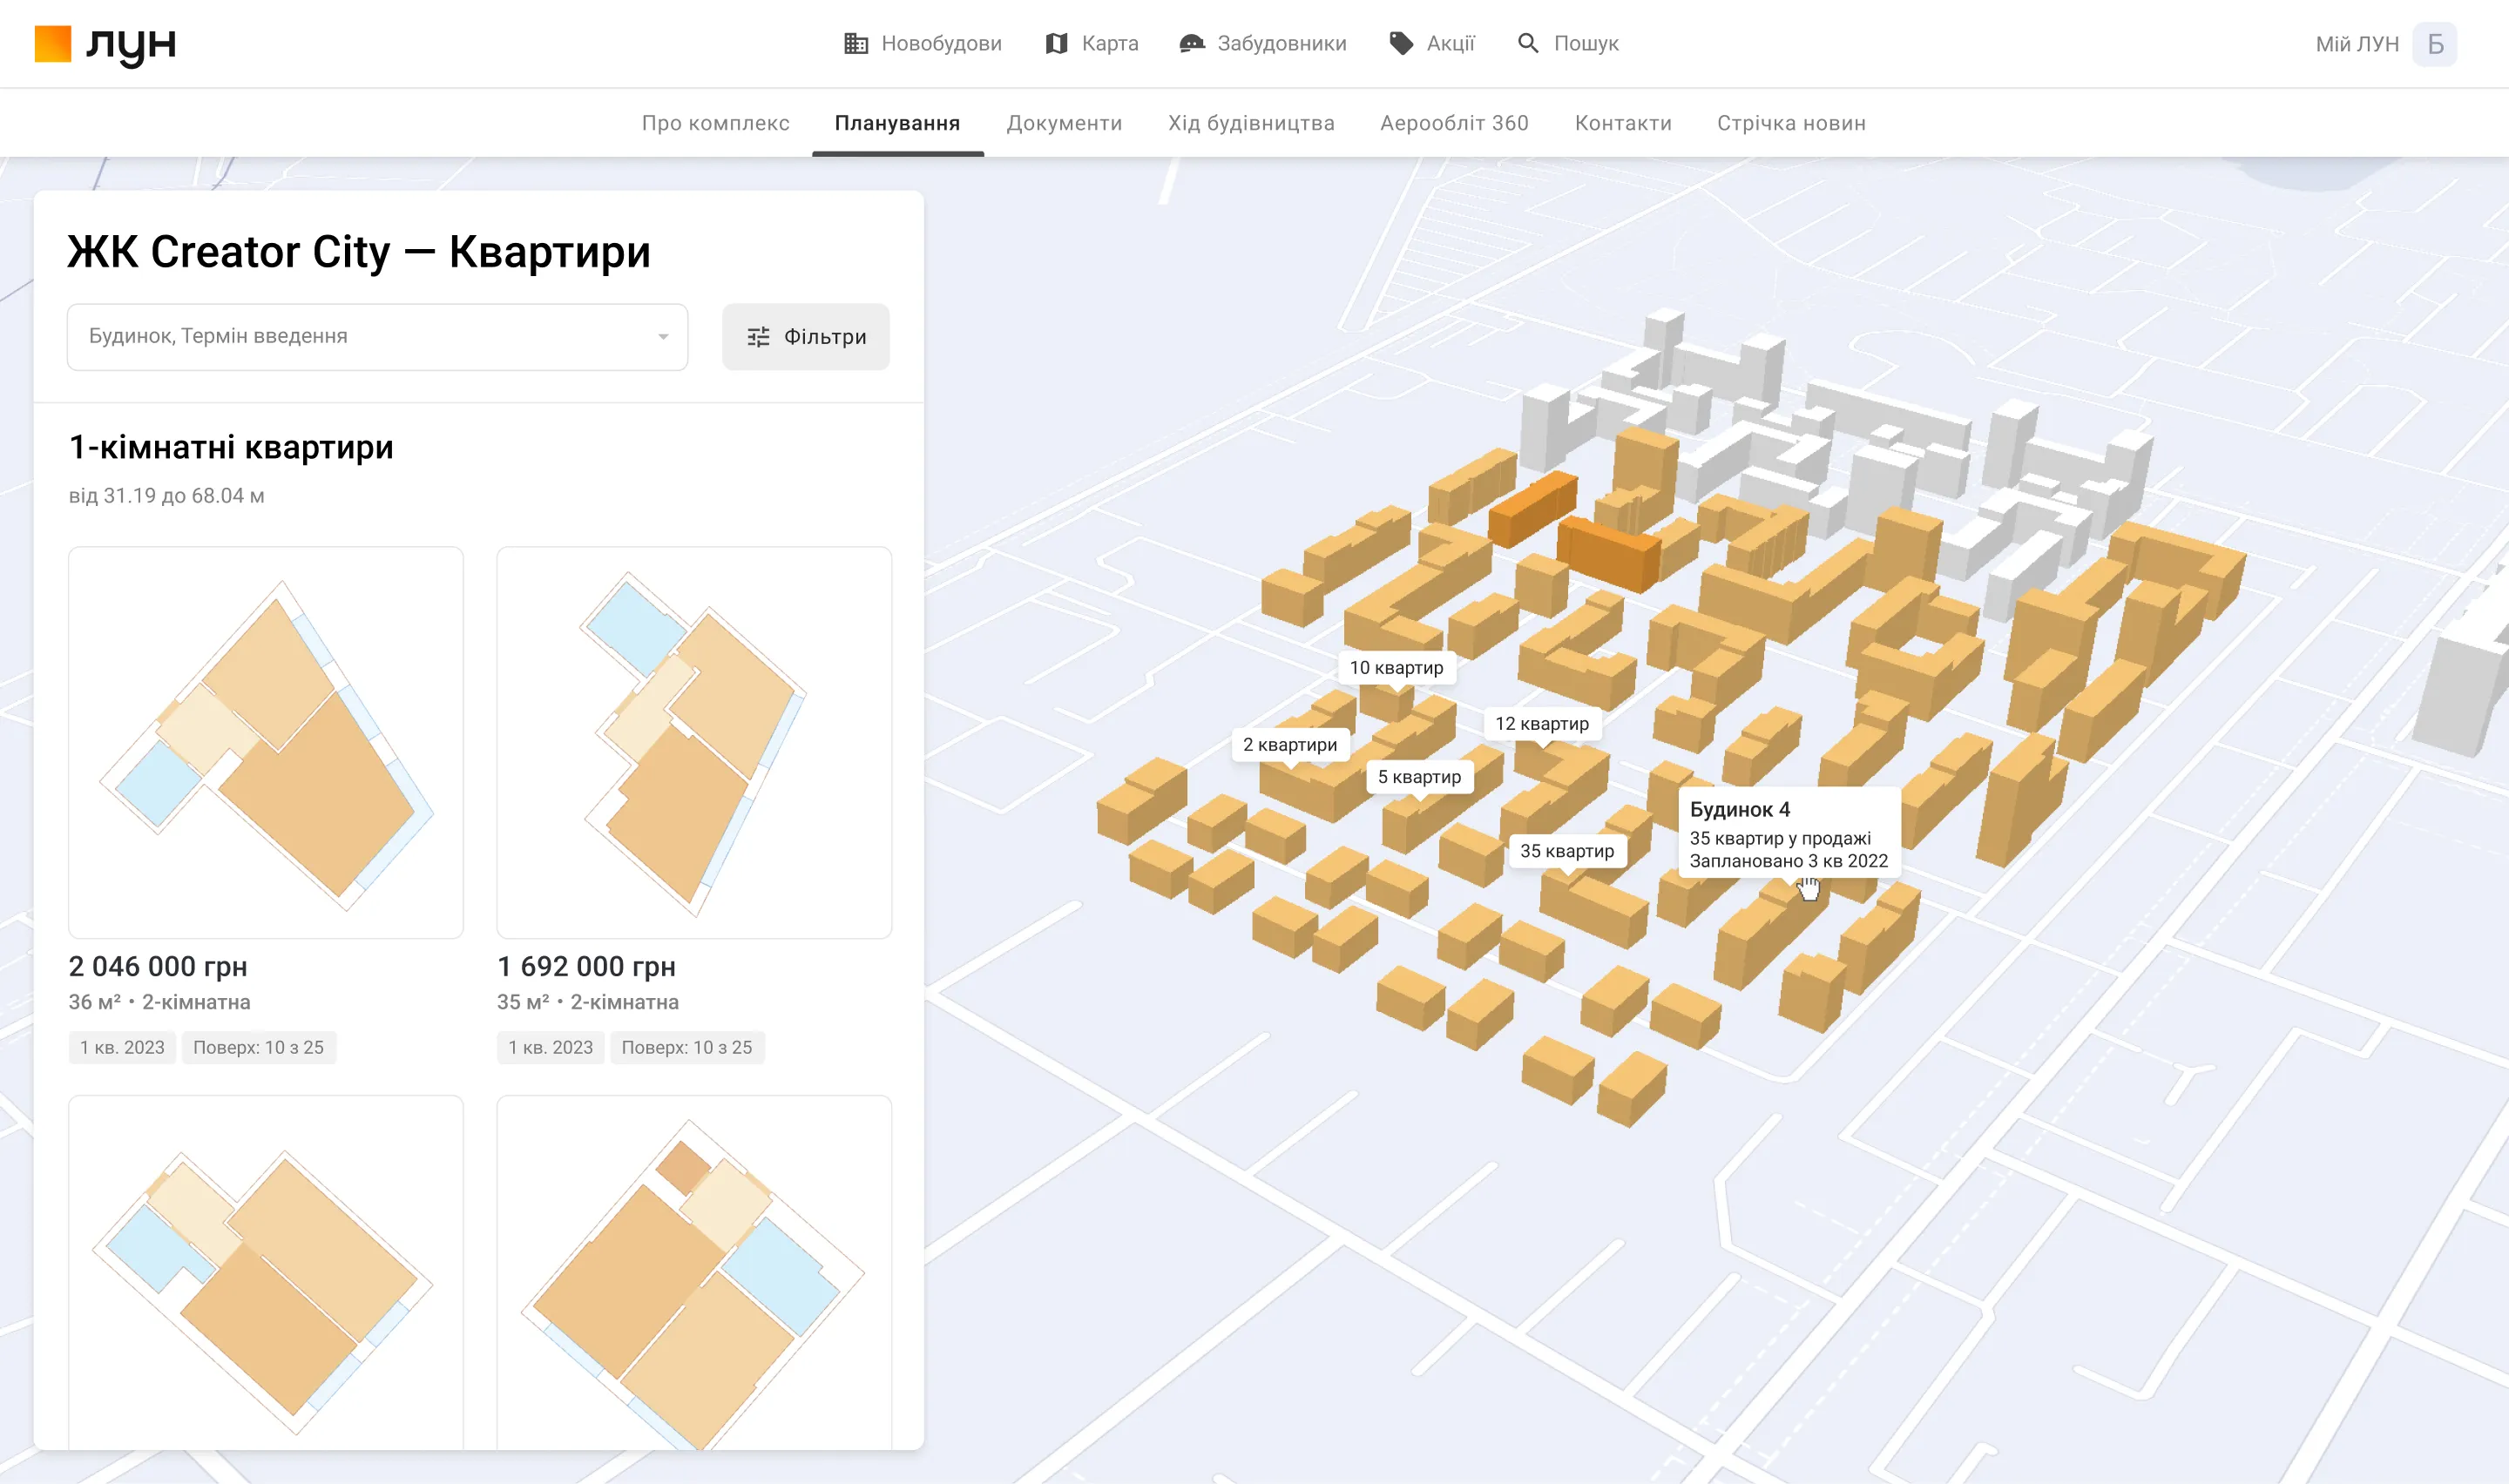
Task: Click the Б profile avatar icon
Action: pyautogui.click(x=2437, y=44)
